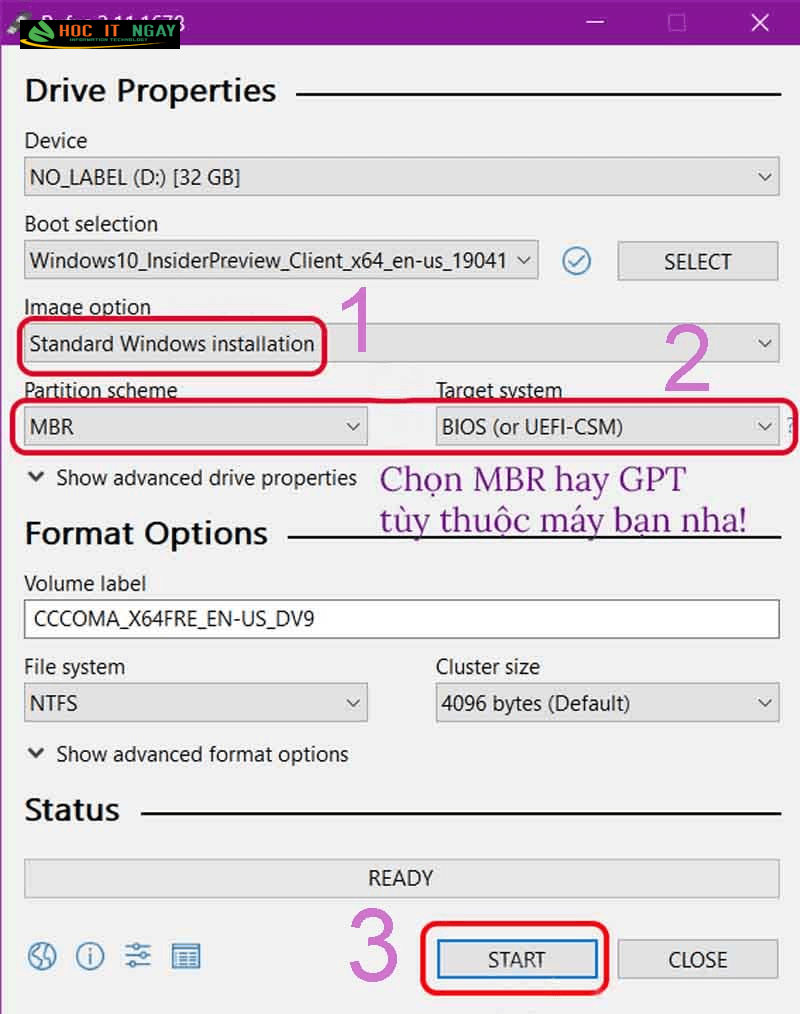Open application settings sliders icon

click(138, 956)
